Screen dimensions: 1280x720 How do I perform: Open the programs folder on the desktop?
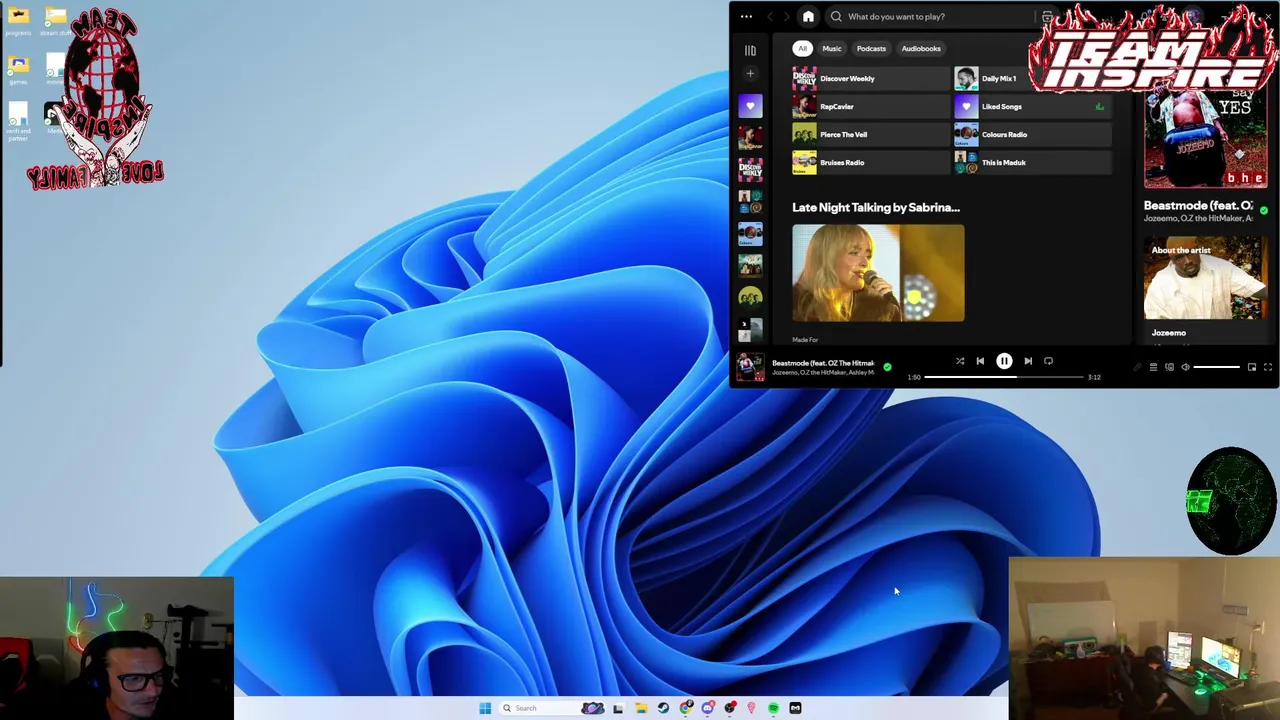tap(18, 20)
